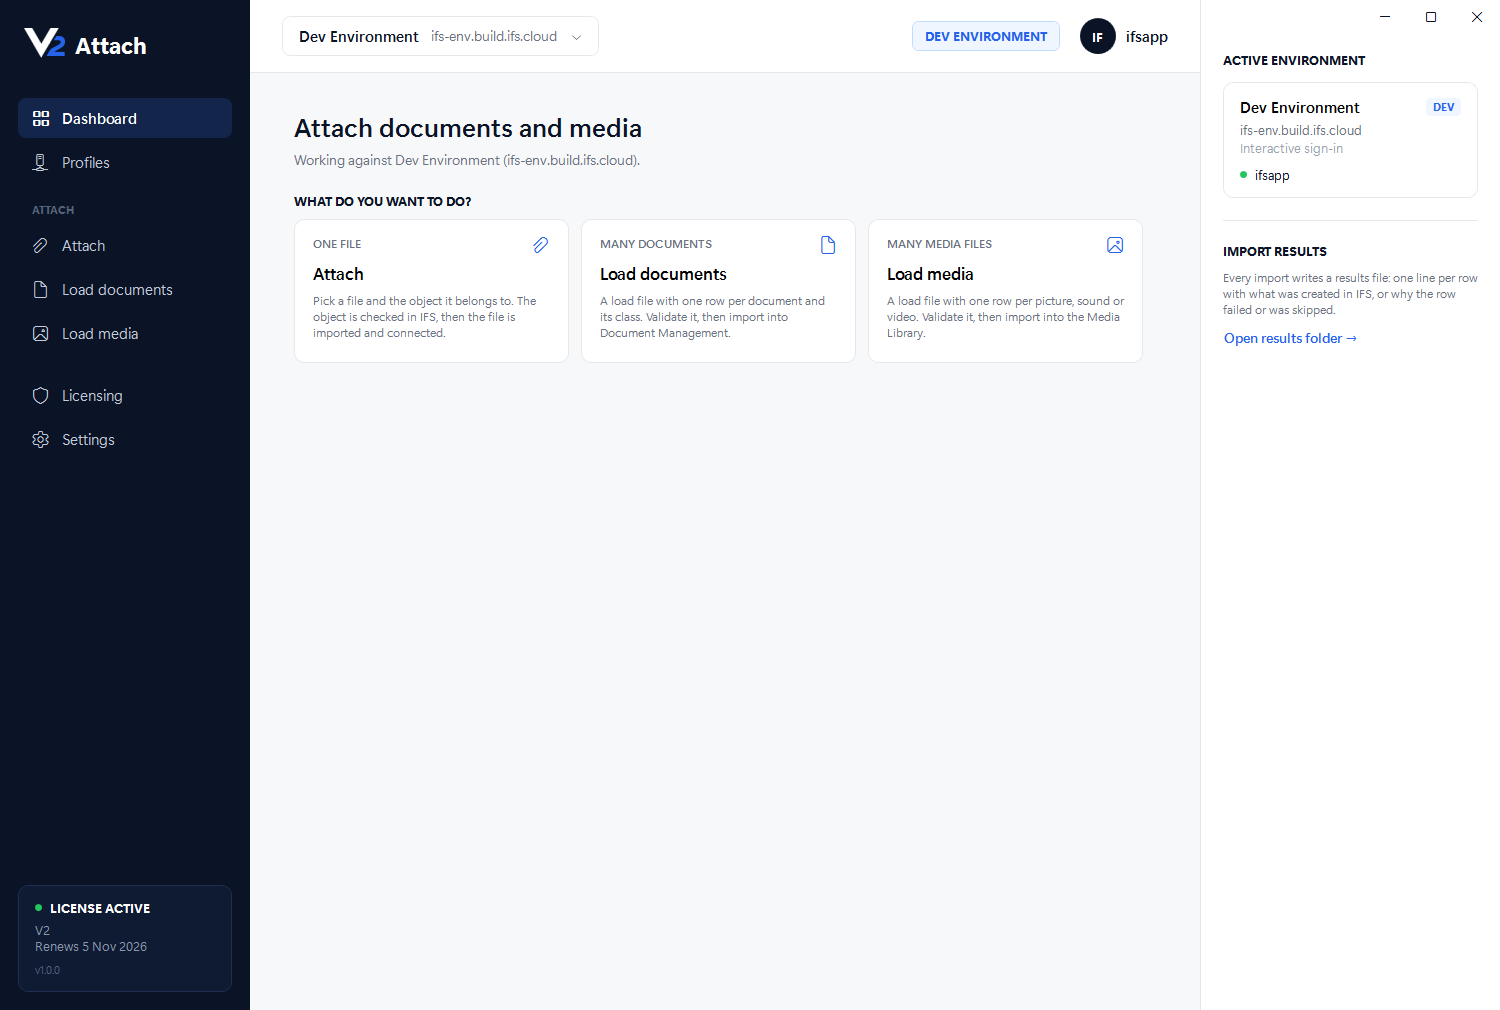Open the Load media card
Image resolution: width=1500 pixels, height=1010 pixels.
tap(1005, 291)
